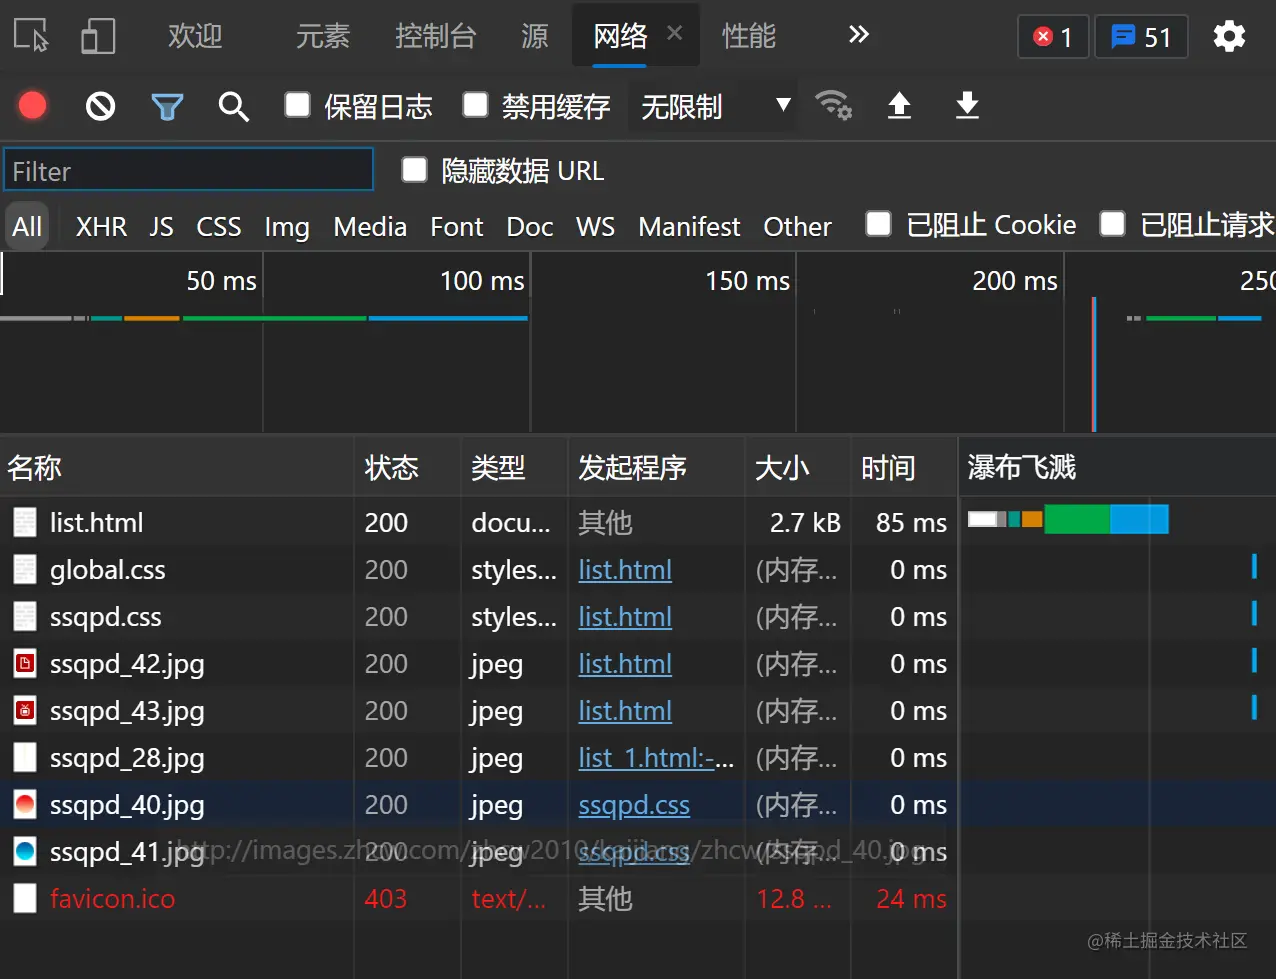Image resolution: width=1276 pixels, height=979 pixels.
Task: Open network search magnifier
Action: 233,106
